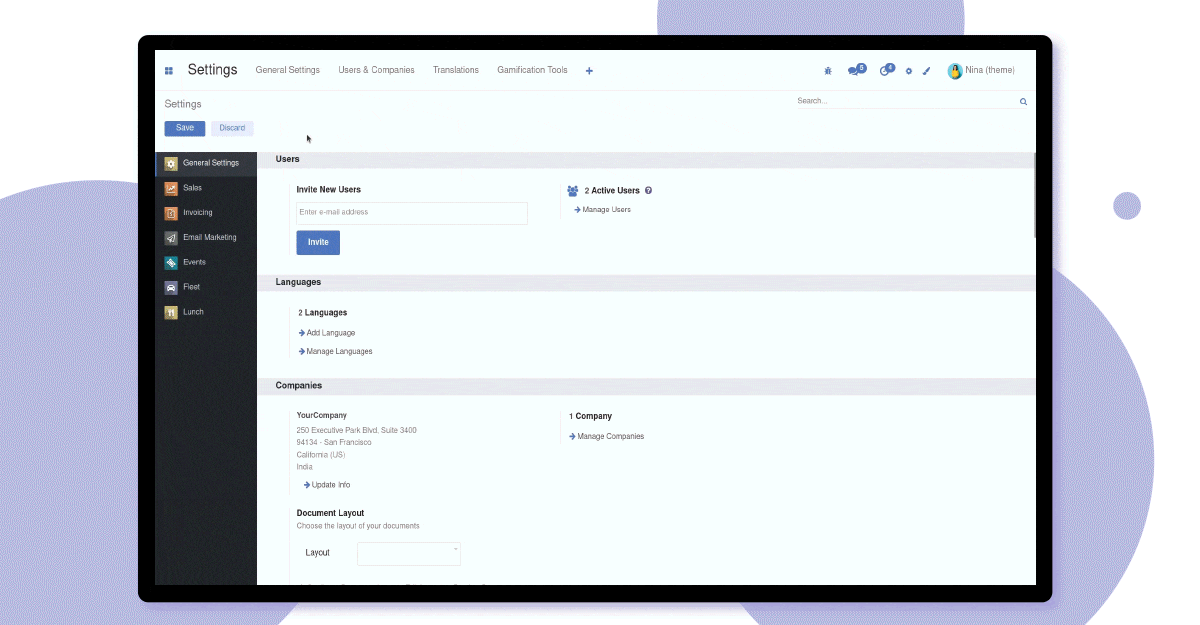Open the General Settings top menu

click(x=288, y=70)
